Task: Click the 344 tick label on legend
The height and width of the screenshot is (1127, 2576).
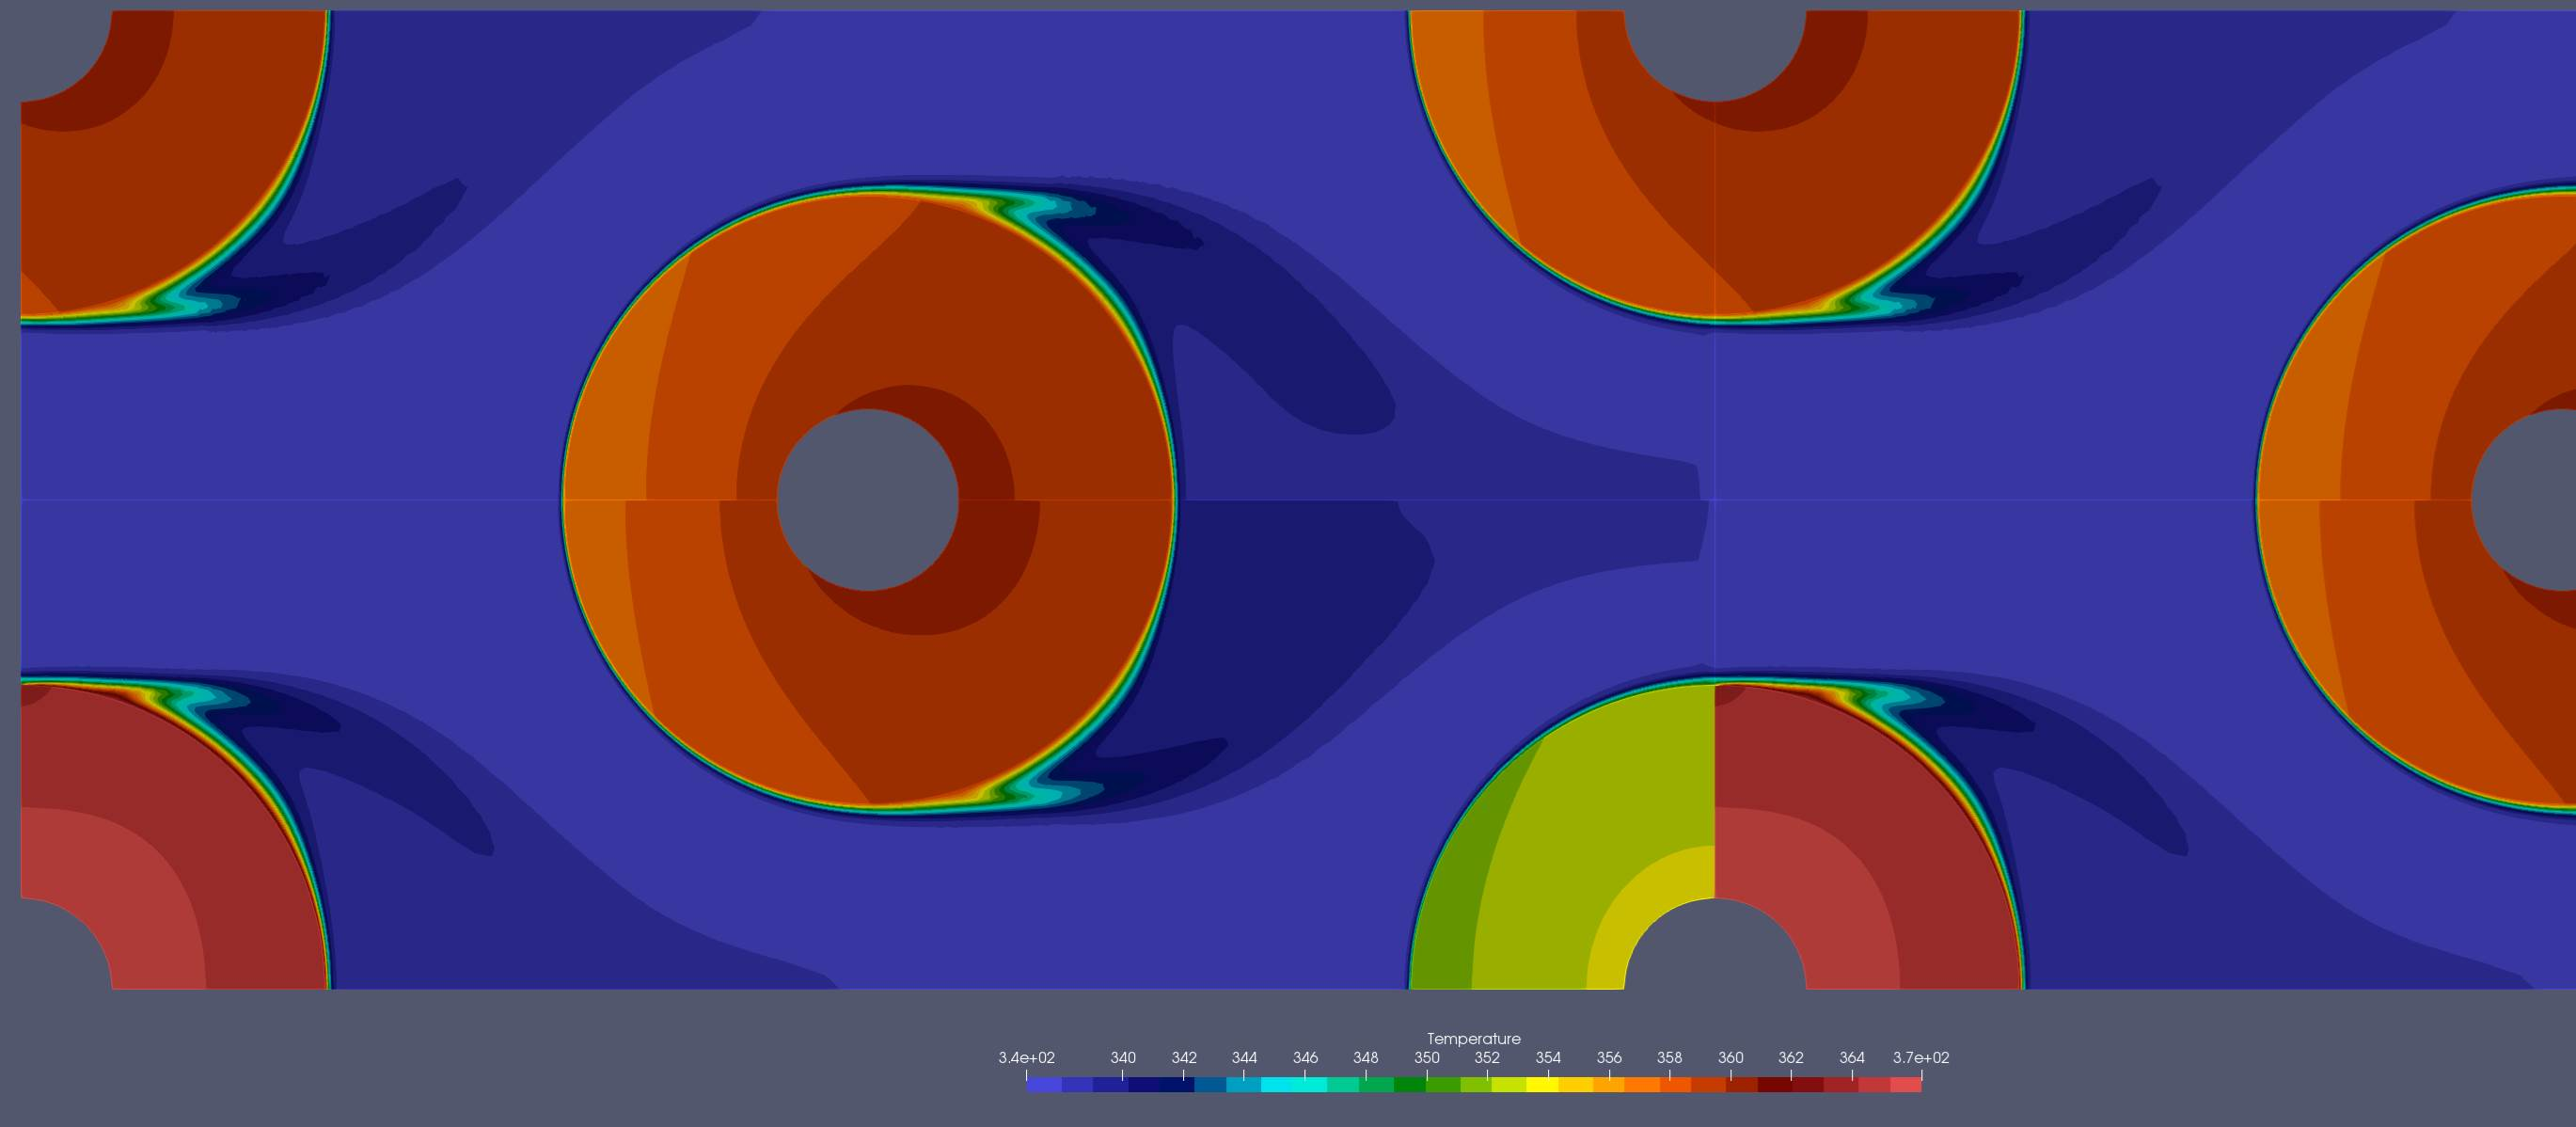Action: point(1244,1058)
